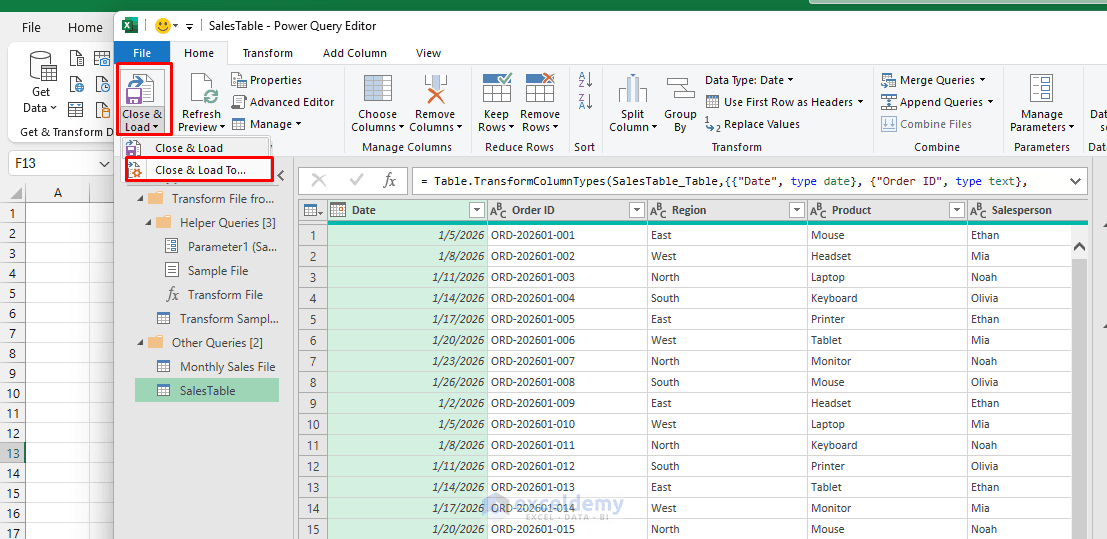Click Merge Queries in Combine group
The image size is (1107, 539).
pyautogui.click(x=933, y=80)
